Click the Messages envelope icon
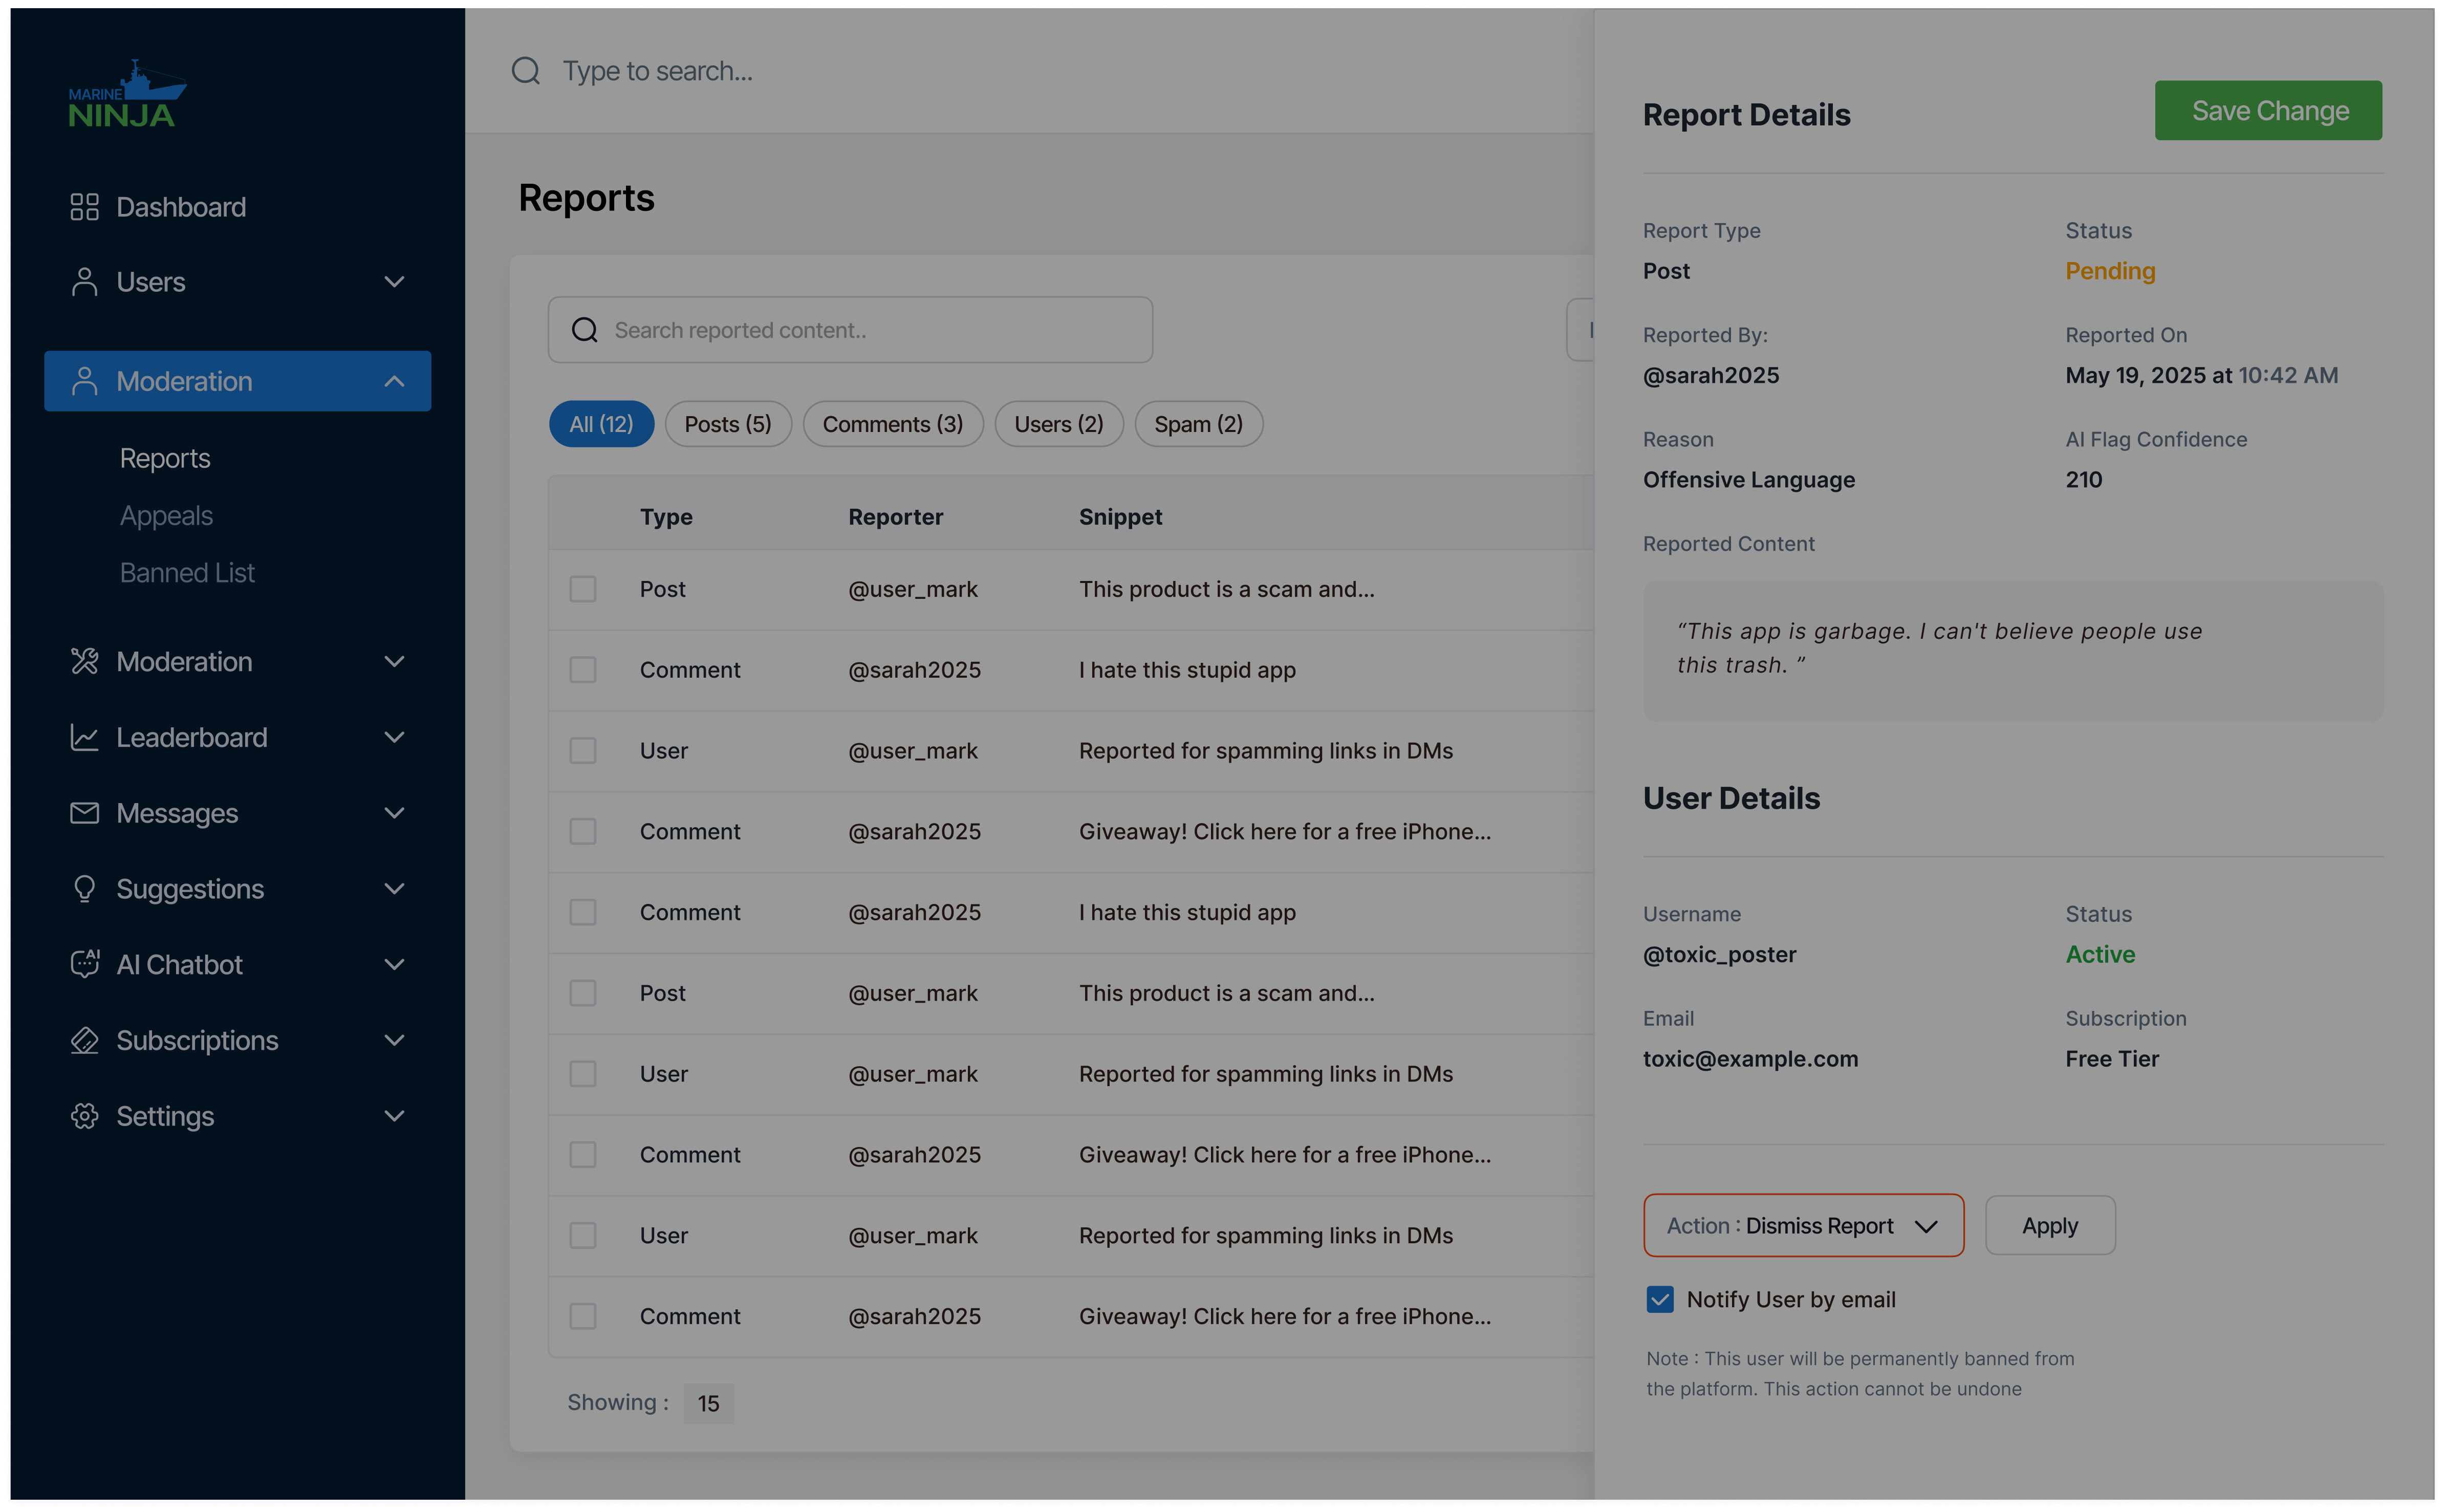The width and height of the screenshot is (2445, 1512). point(84,813)
